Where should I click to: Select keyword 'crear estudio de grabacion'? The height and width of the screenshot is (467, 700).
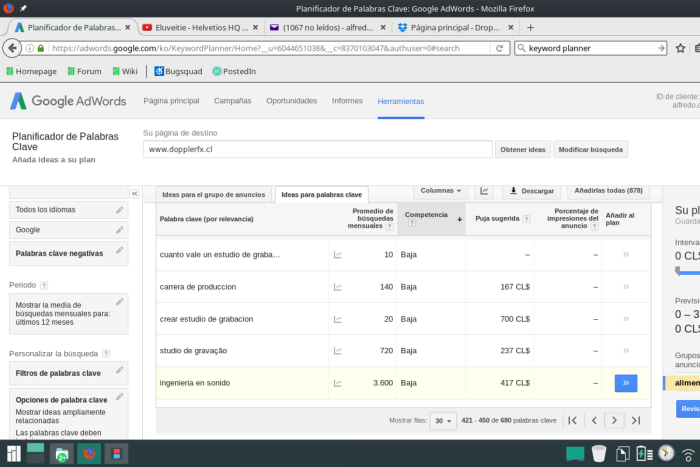coord(206,319)
